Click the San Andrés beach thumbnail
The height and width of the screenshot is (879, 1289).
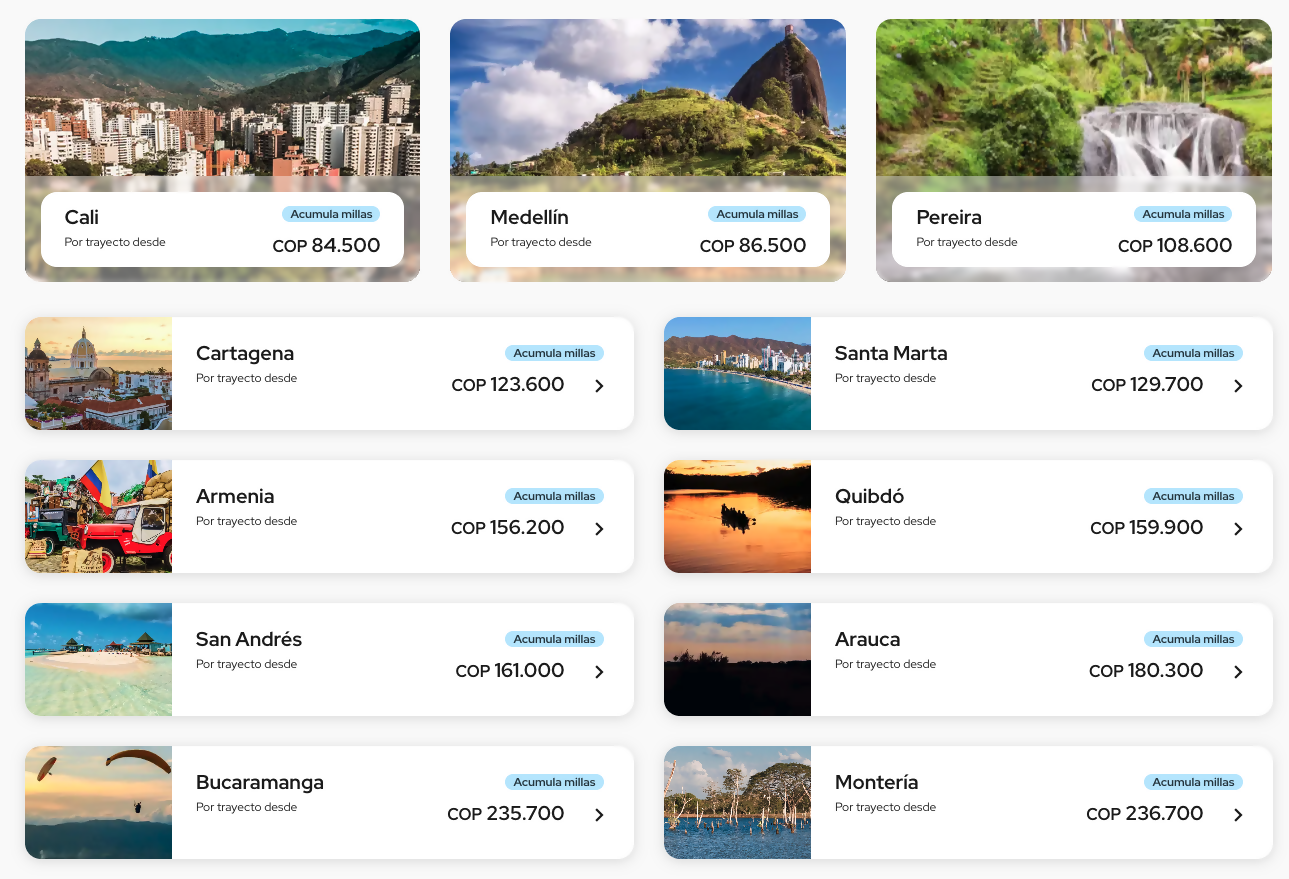[98, 660]
